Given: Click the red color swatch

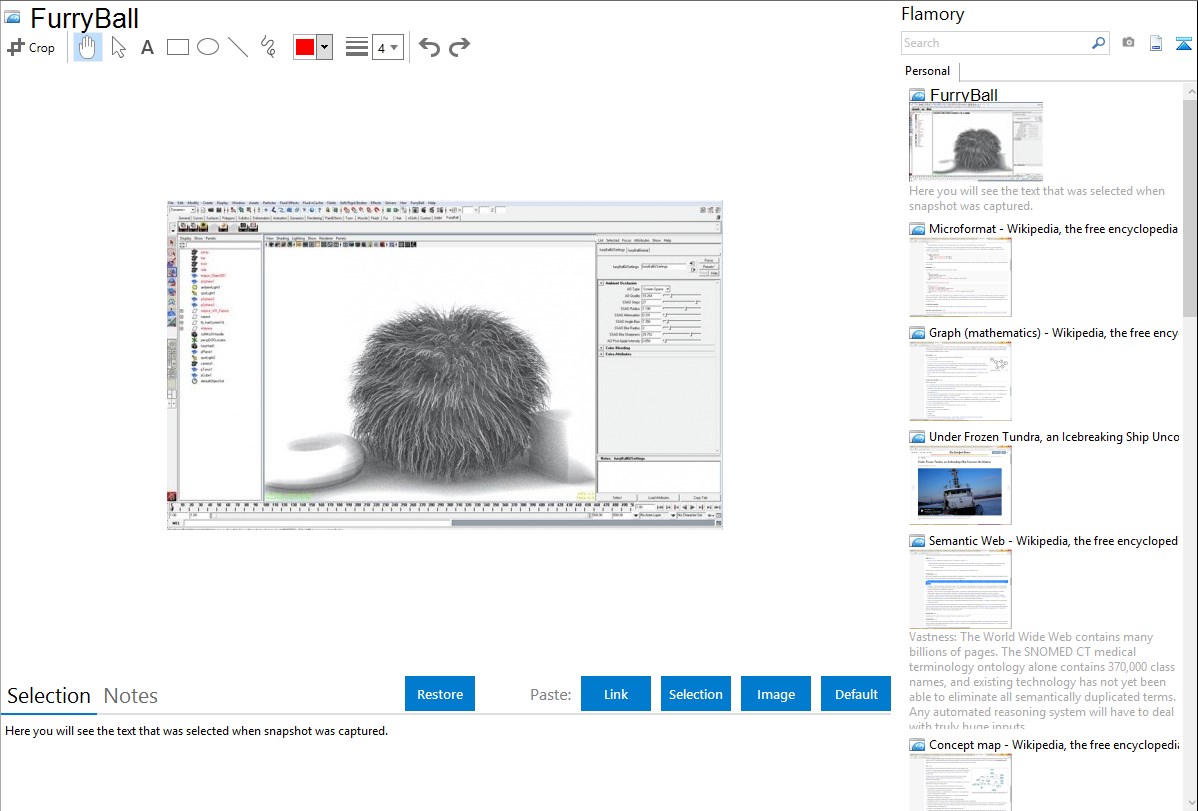Looking at the screenshot, I should click(x=305, y=47).
